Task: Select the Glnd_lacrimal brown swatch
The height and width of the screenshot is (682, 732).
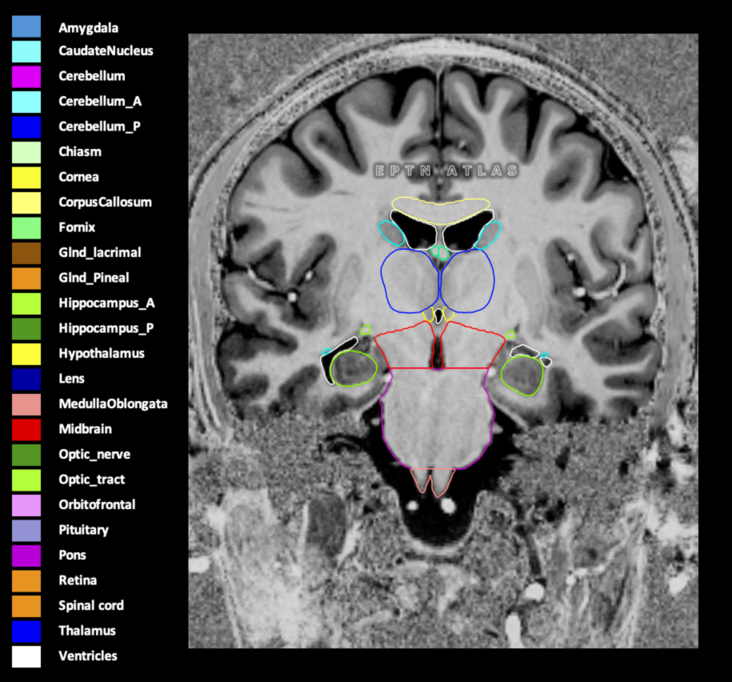Action: (26, 253)
